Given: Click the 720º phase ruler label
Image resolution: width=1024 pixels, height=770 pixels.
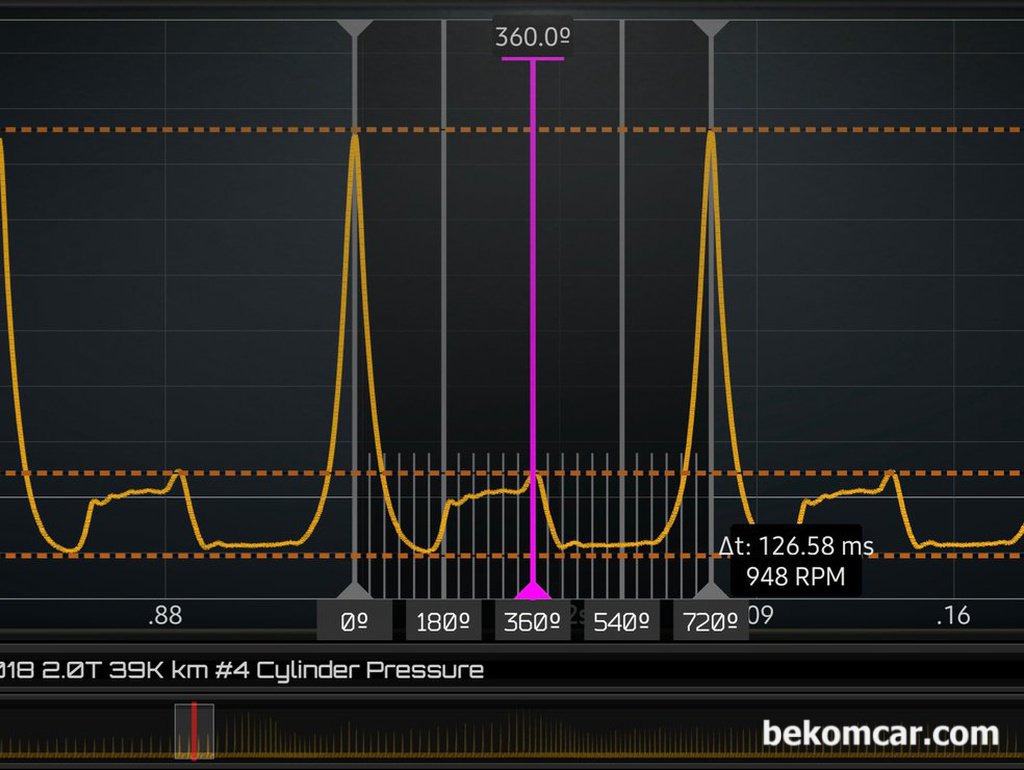Looking at the screenshot, I should click(710, 621).
